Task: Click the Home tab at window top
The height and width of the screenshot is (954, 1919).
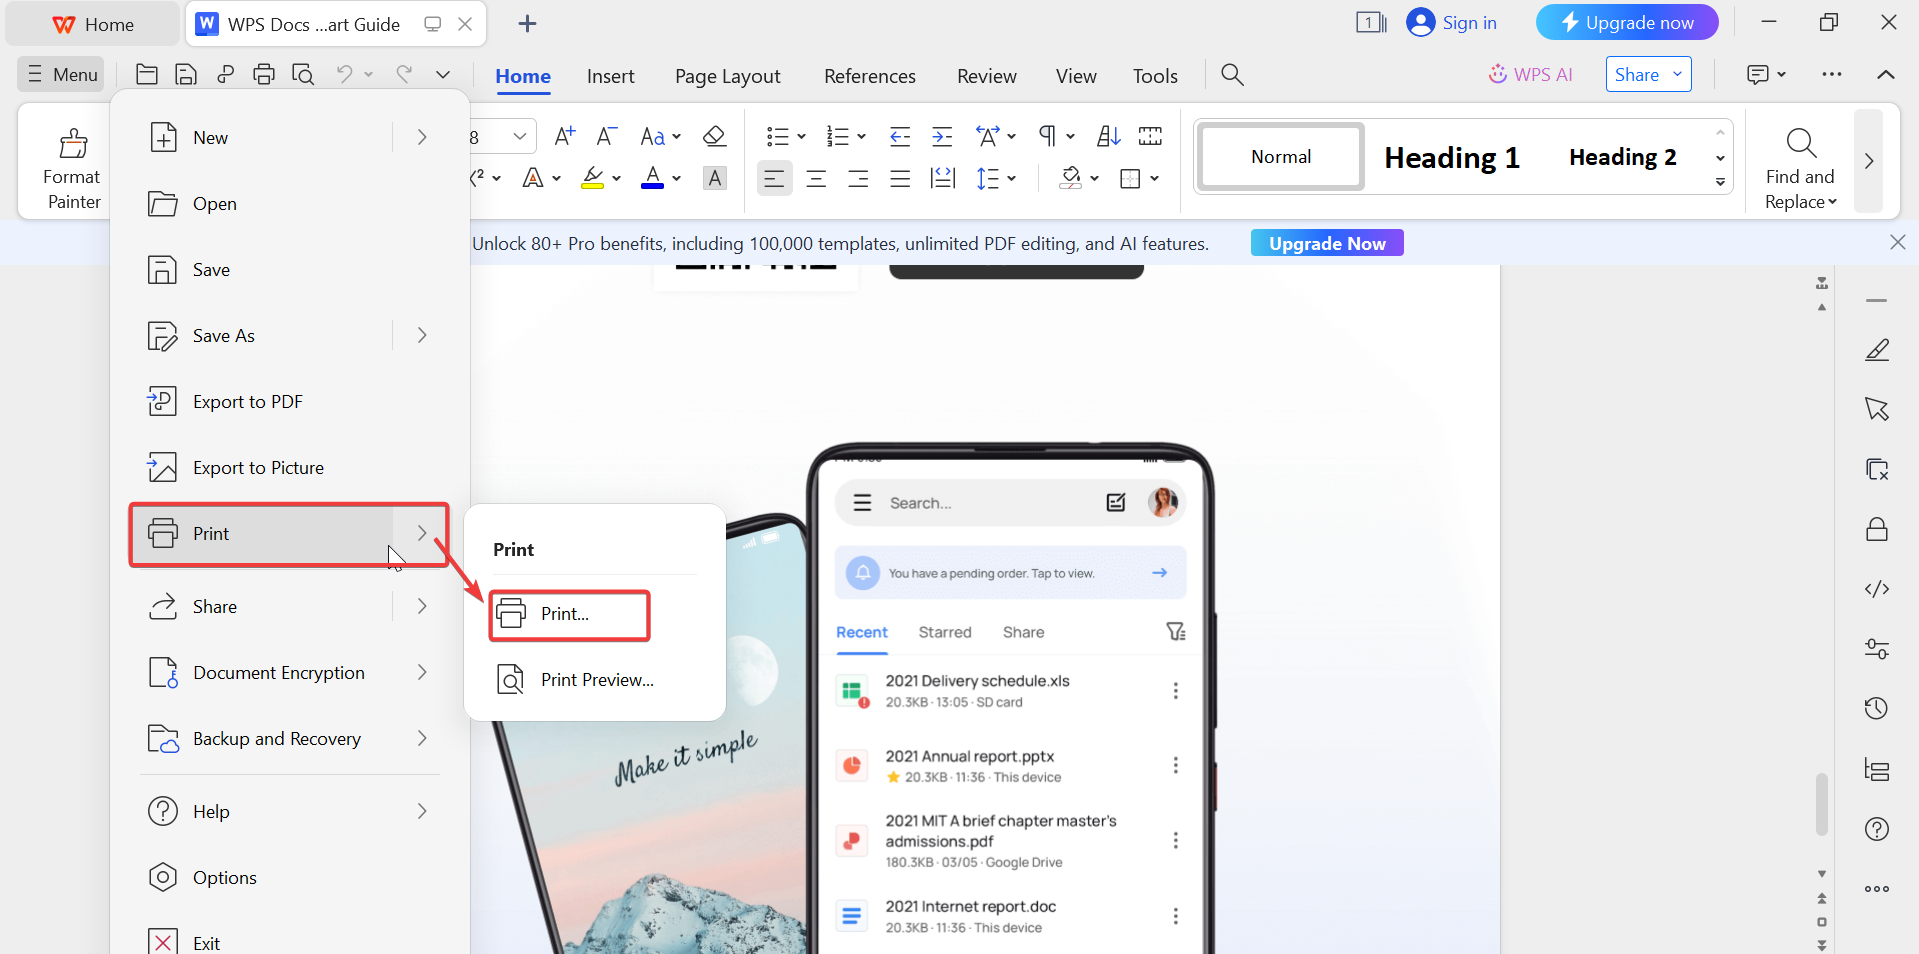Action: [x=92, y=24]
